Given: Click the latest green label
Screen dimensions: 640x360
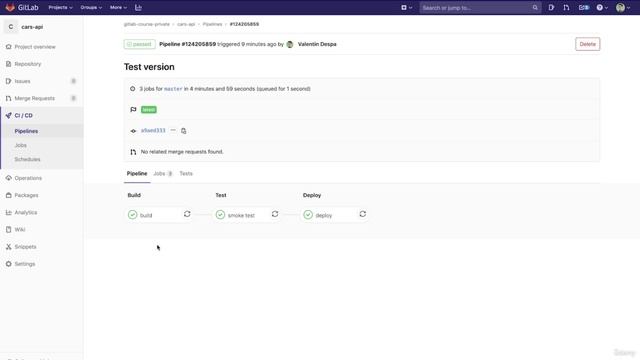Looking at the screenshot, I should pyautogui.click(x=149, y=109).
